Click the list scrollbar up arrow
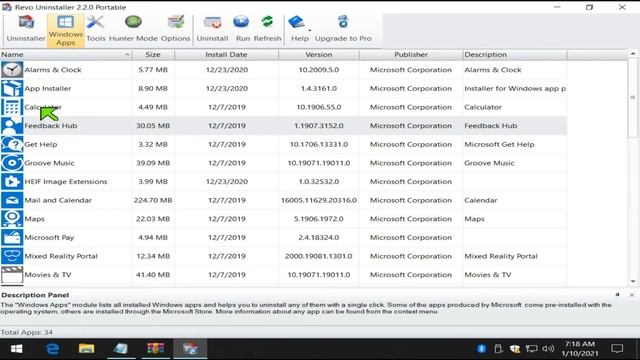 pos(633,54)
